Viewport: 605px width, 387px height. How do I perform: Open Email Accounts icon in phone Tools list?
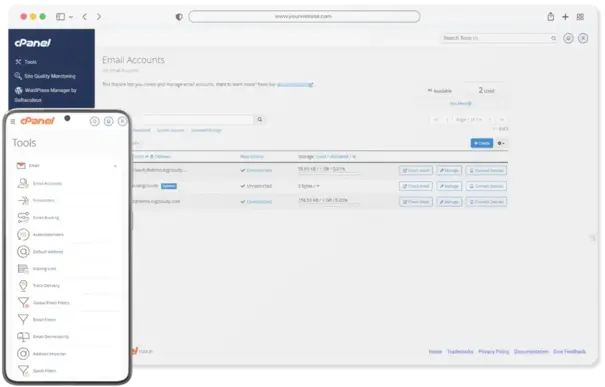click(23, 183)
